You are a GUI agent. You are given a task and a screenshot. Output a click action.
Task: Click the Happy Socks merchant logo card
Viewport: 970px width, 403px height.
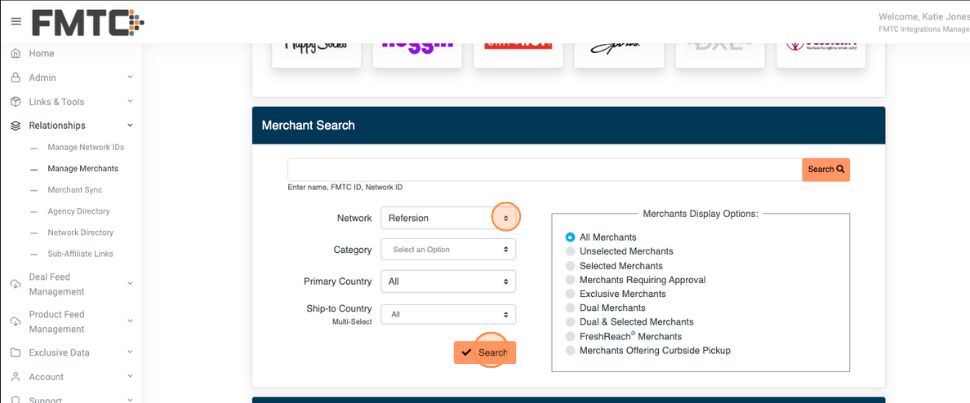click(316, 48)
